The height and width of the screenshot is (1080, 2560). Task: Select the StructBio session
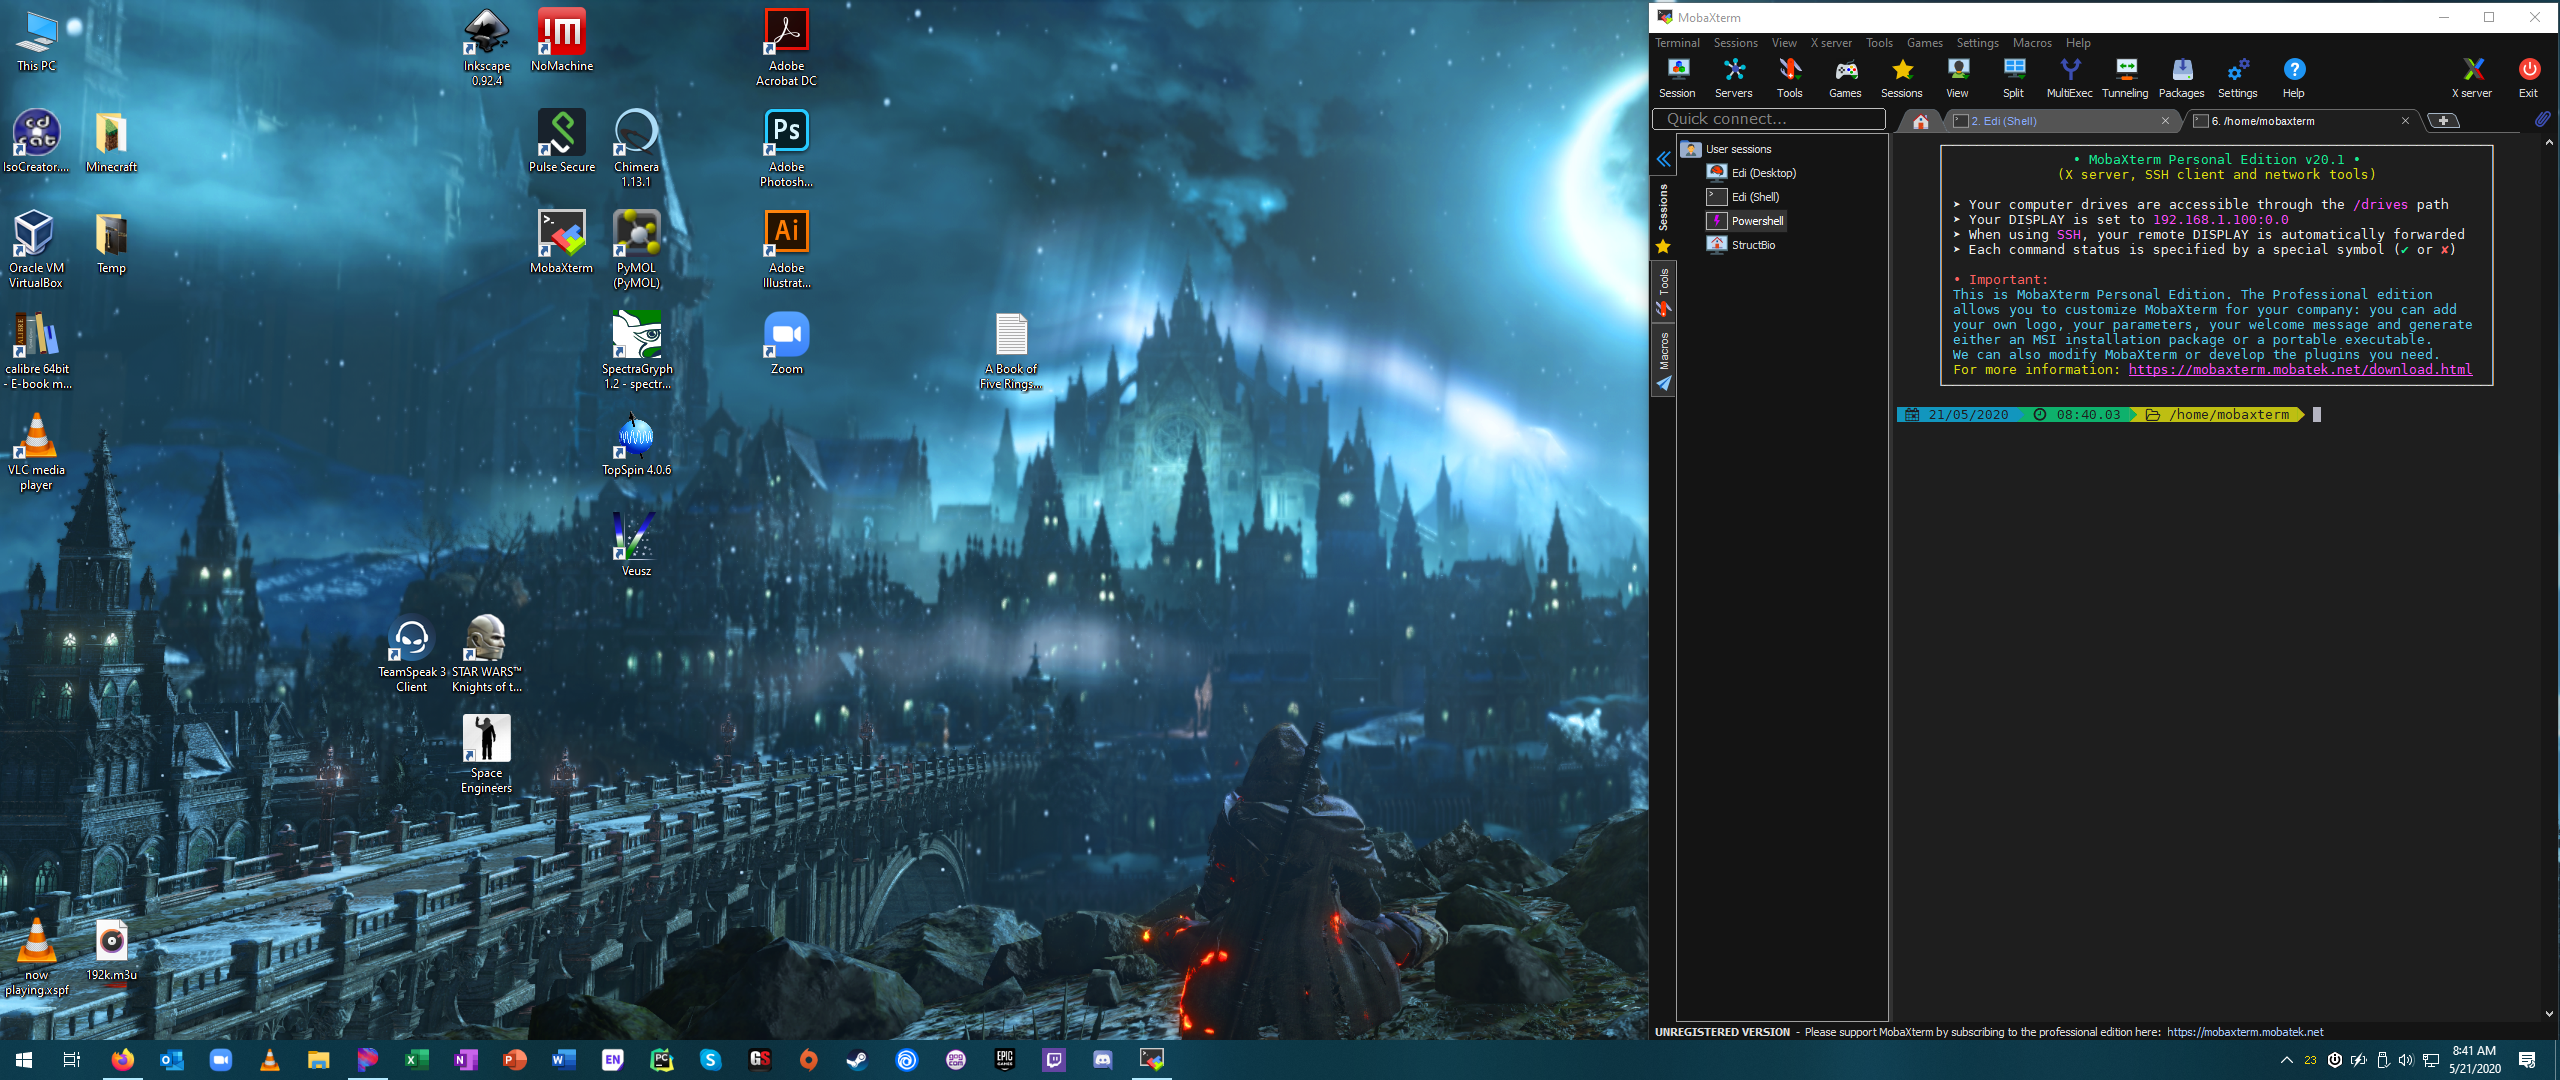coord(1742,245)
